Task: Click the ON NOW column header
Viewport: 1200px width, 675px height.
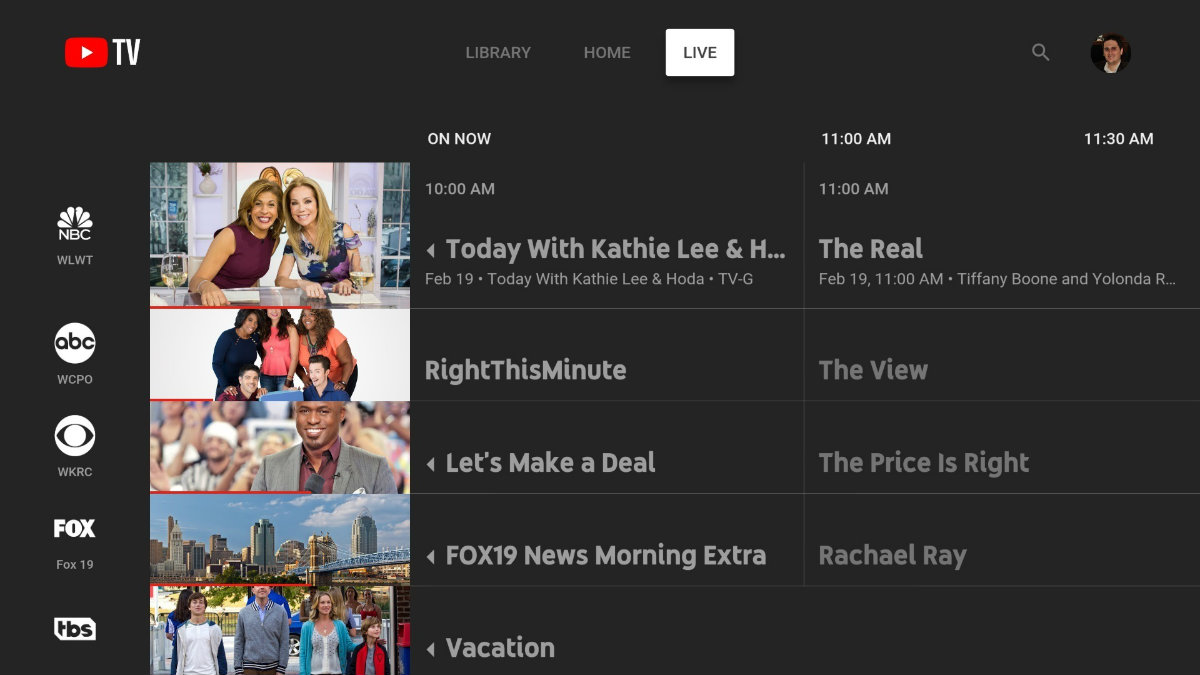Action: (459, 139)
